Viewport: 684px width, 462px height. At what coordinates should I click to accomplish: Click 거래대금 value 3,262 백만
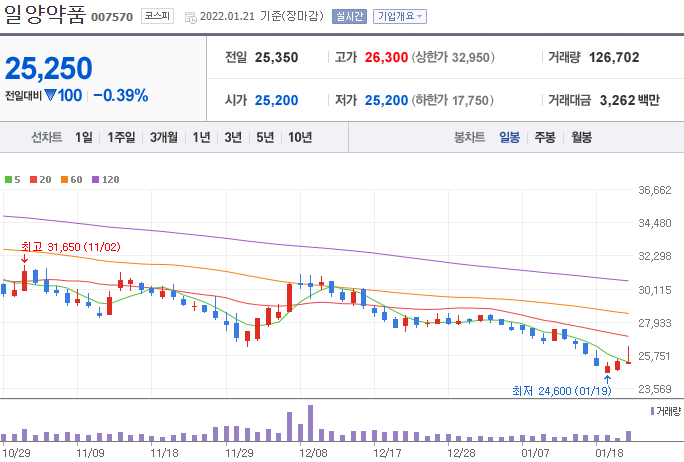629,100
